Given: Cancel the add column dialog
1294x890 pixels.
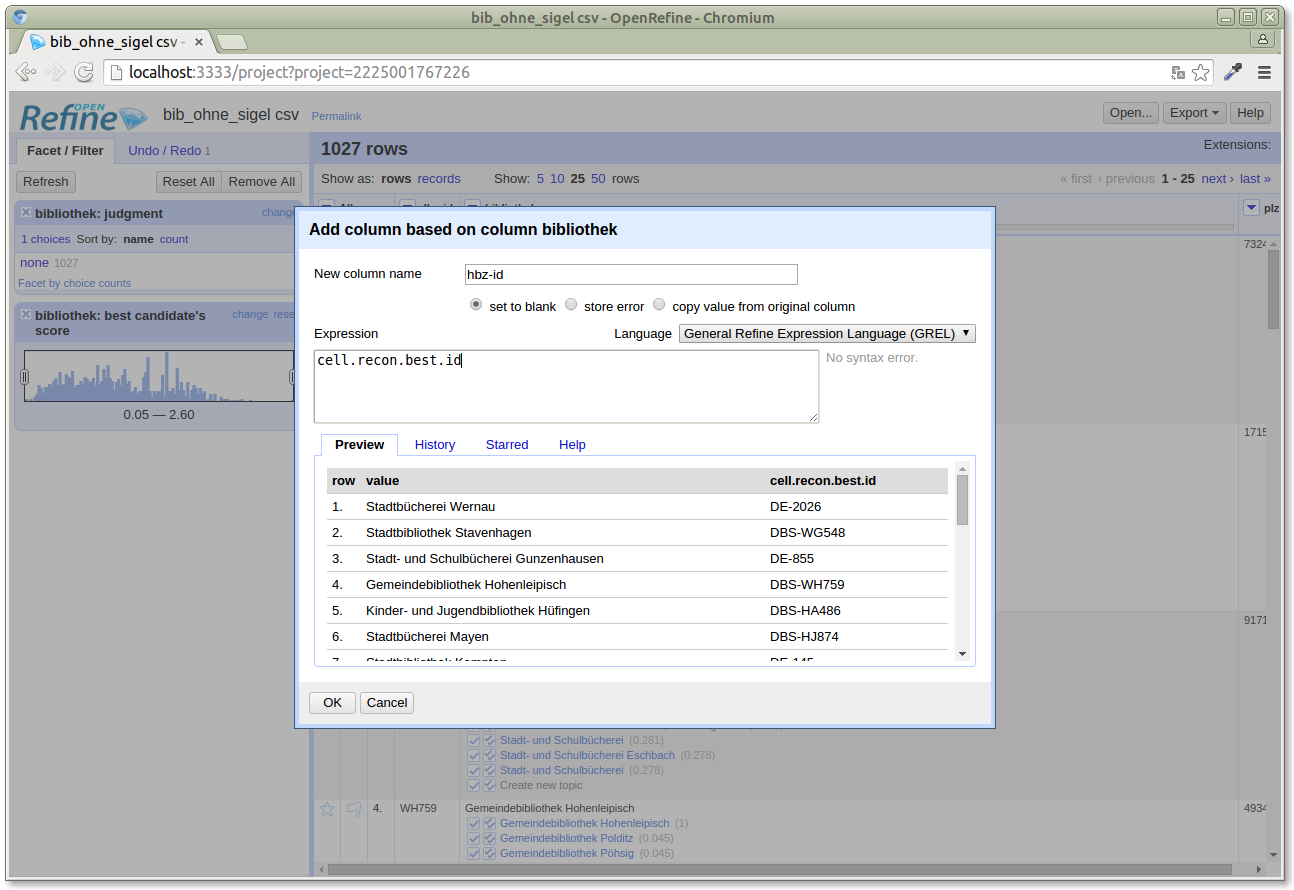Looking at the screenshot, I should [x=387, y=703].
